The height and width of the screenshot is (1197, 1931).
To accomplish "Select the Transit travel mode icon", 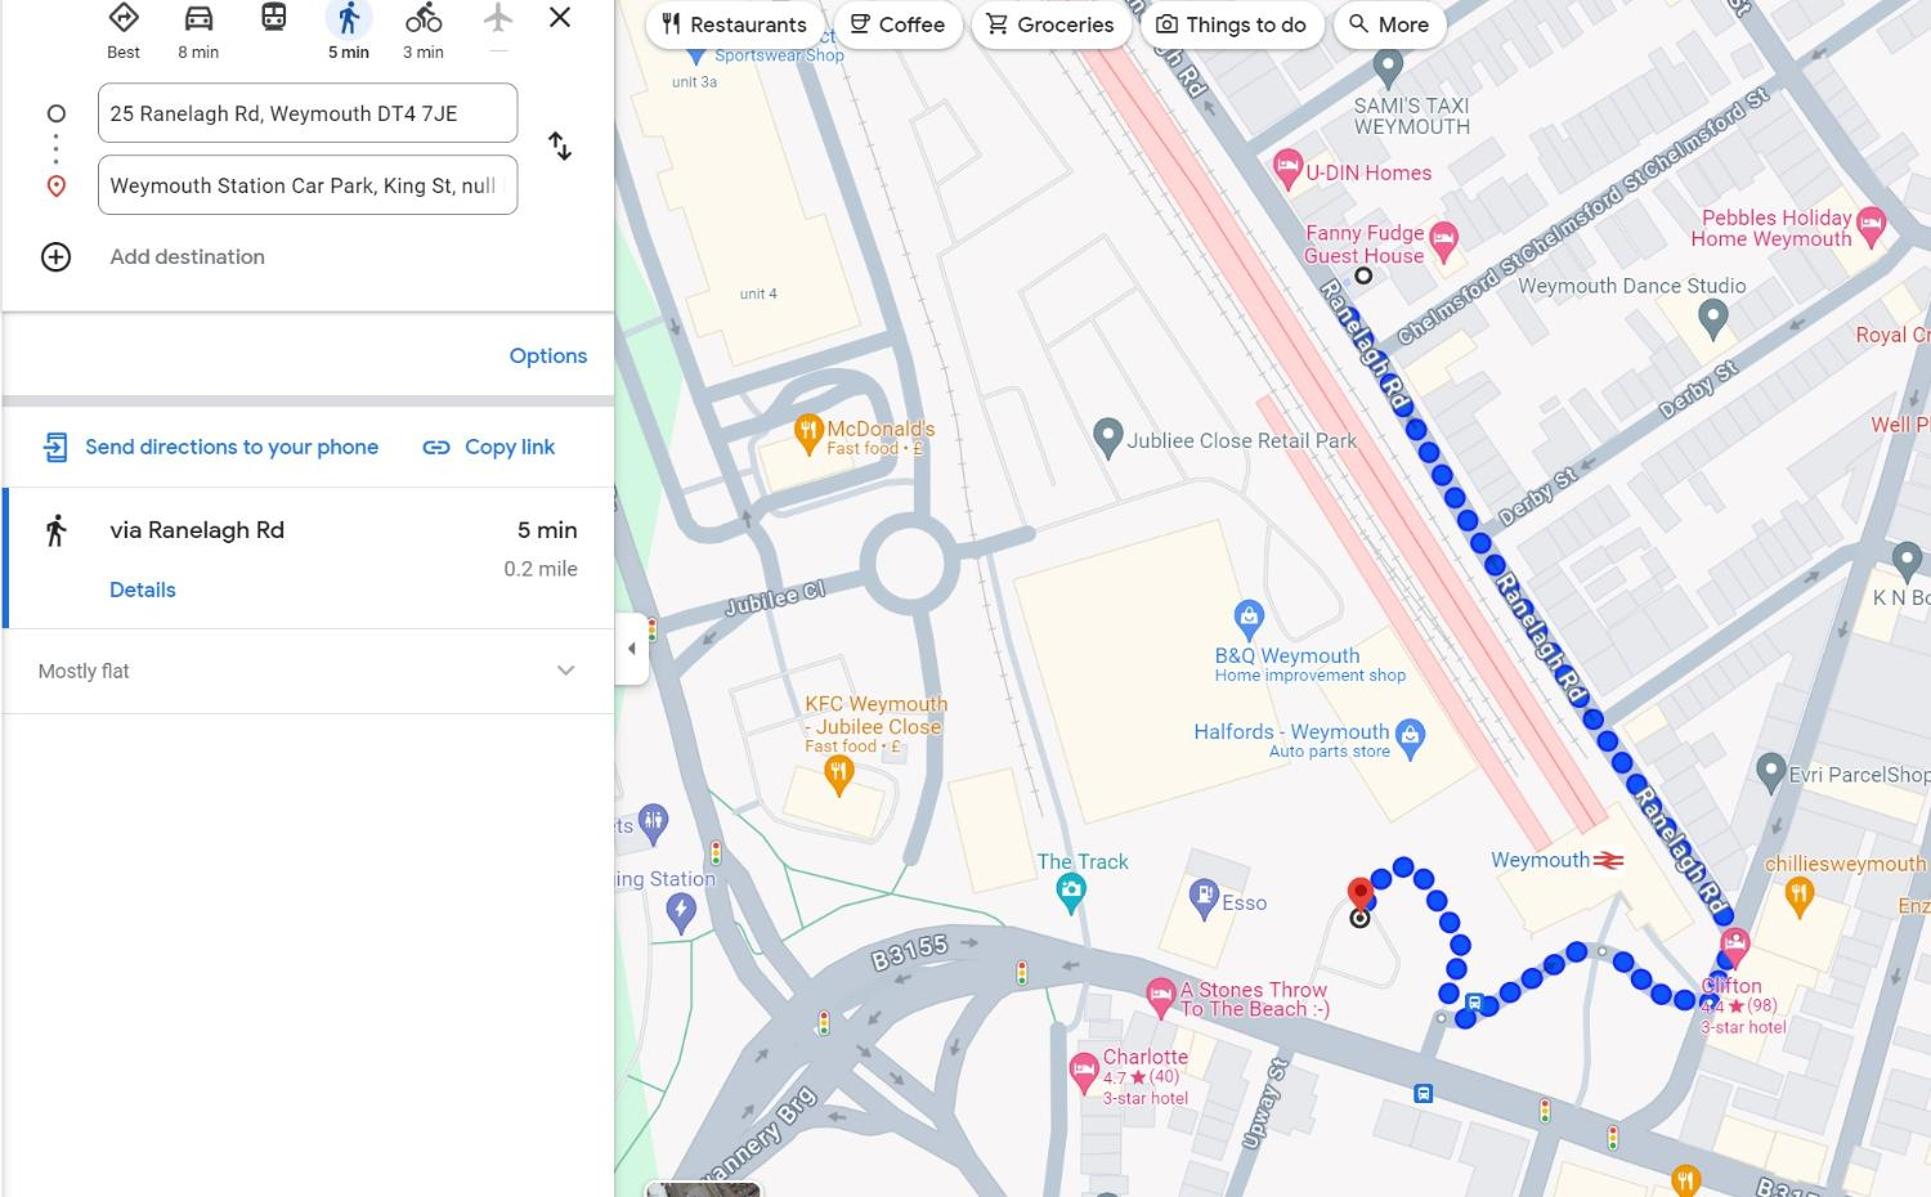I will [273, 17].
